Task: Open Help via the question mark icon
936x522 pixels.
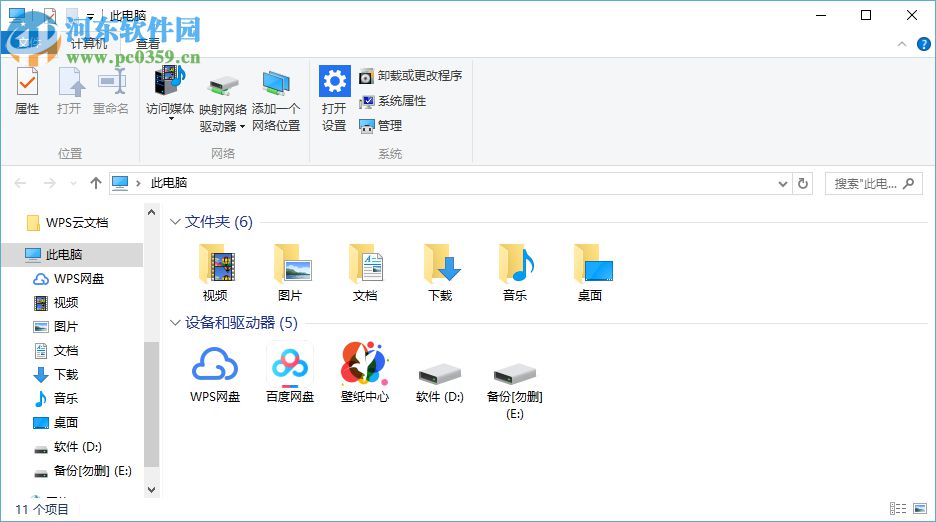Action: coord(923,44)
